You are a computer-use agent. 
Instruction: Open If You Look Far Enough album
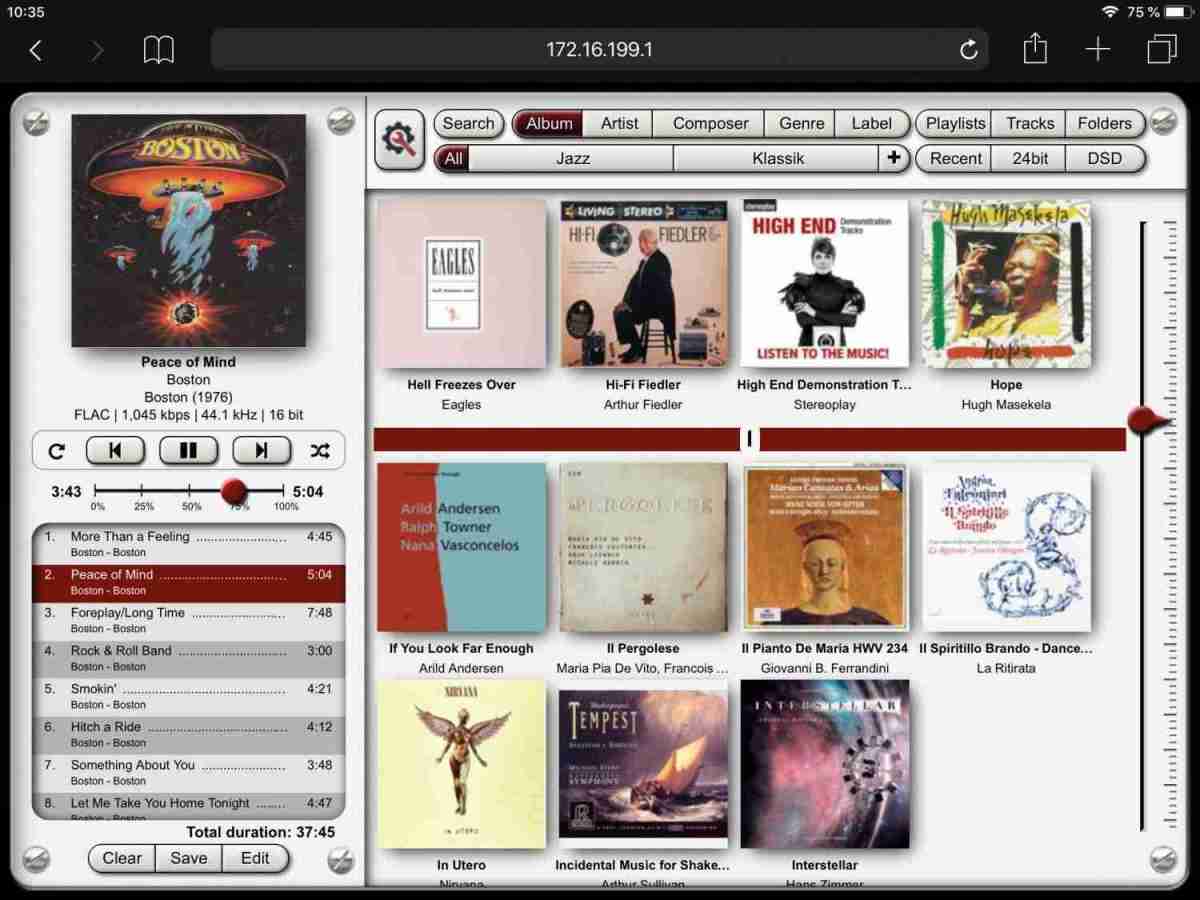462,548
